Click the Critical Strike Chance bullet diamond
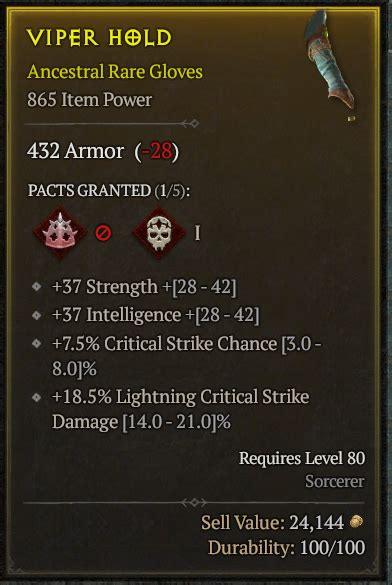This screenshot has height=585, width=392. point(37,344)
